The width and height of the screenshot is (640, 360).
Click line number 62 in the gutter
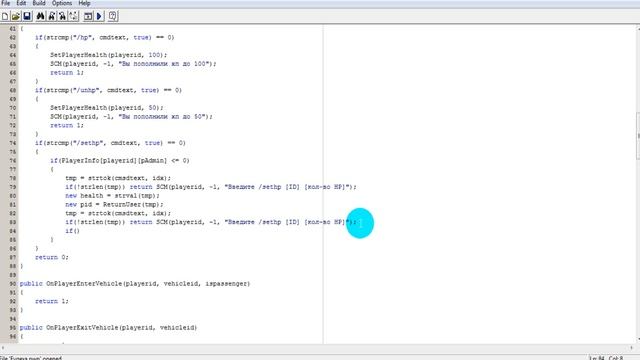(x=13, y=38)
